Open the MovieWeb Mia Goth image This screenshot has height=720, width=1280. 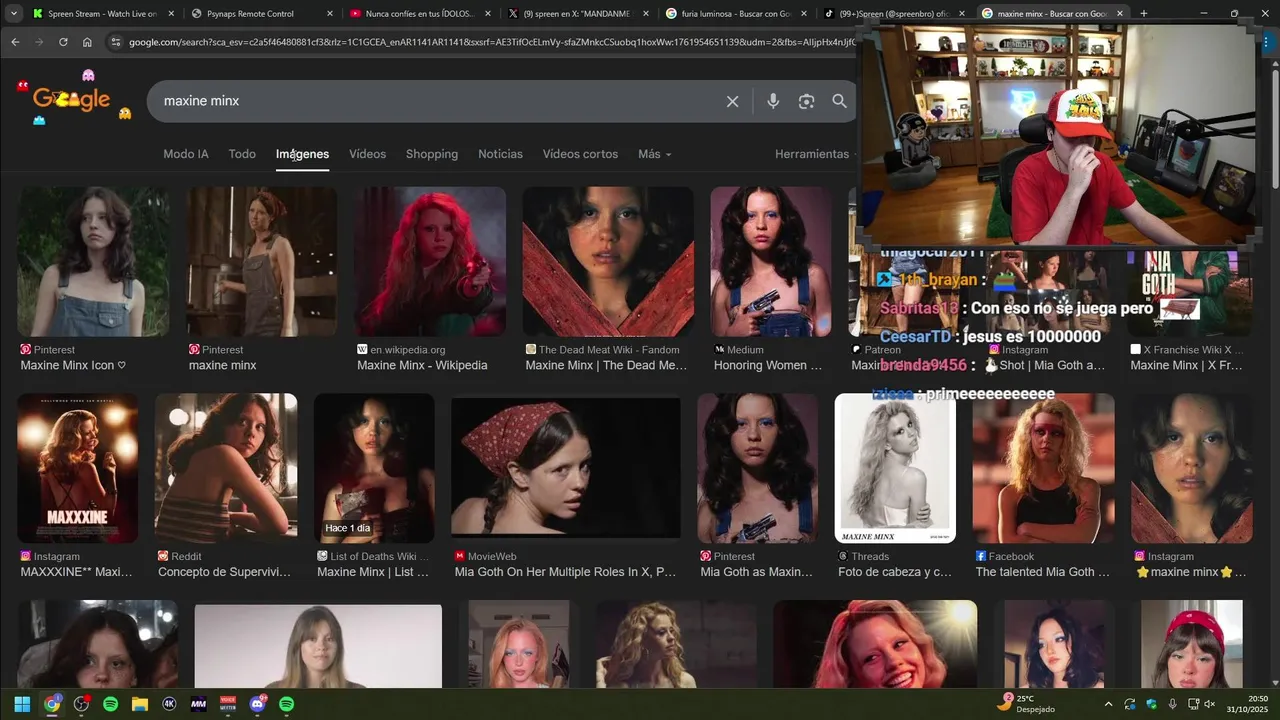[566, 466]
